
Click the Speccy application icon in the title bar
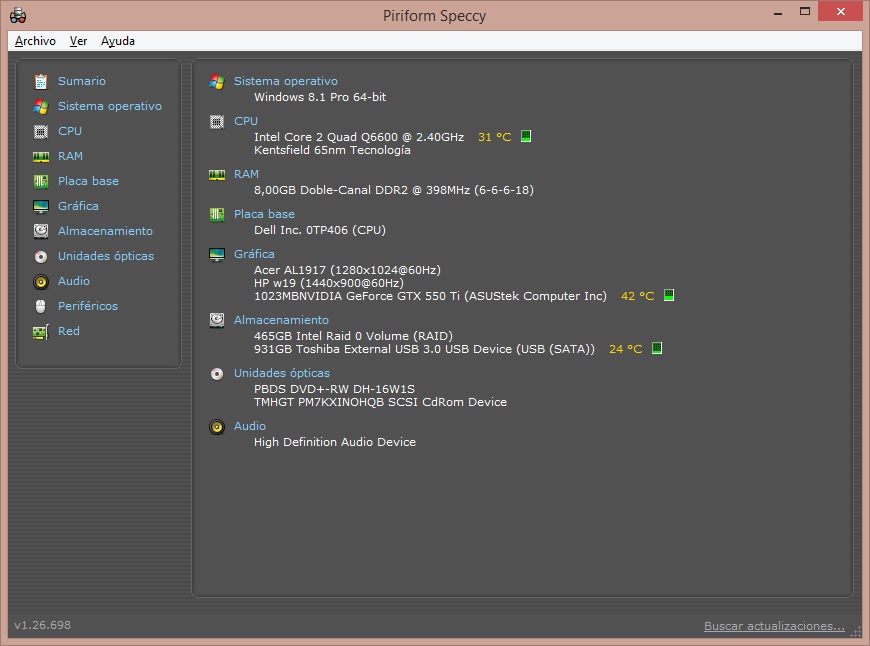pyautogui.click(x=17, y=15)
